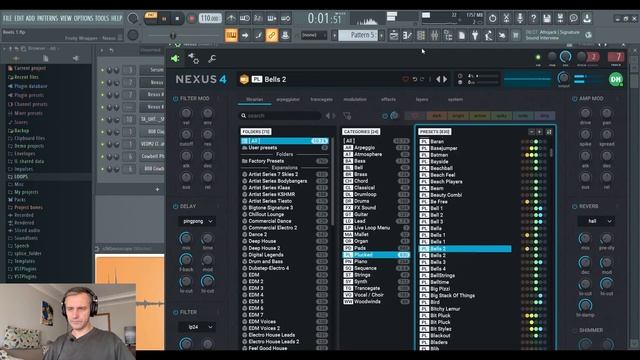
Task: Open the piano roll view icon
Action: [x=407, y=36]
